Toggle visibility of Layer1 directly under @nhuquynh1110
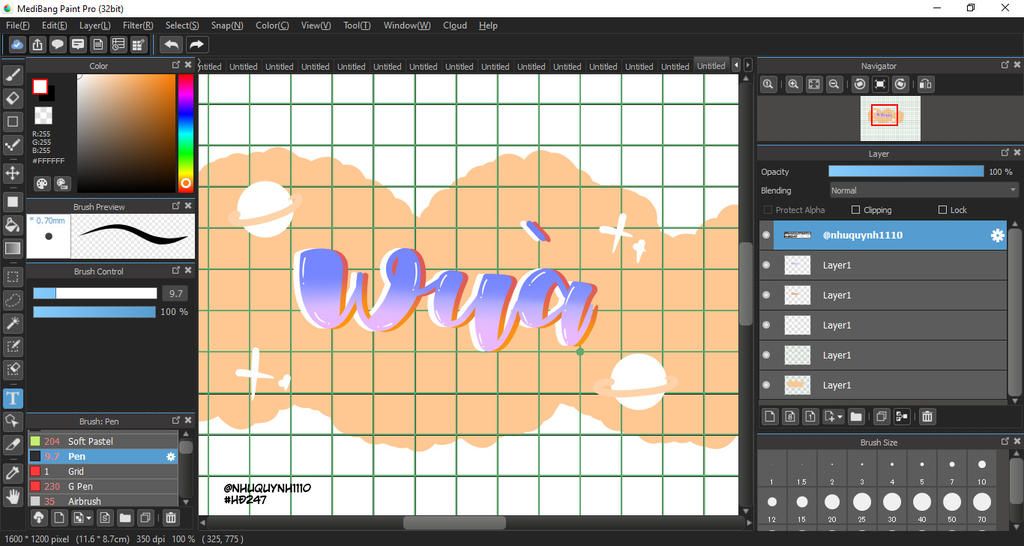The height and width of the screenshot is (546, 1024). click(766, 265)
